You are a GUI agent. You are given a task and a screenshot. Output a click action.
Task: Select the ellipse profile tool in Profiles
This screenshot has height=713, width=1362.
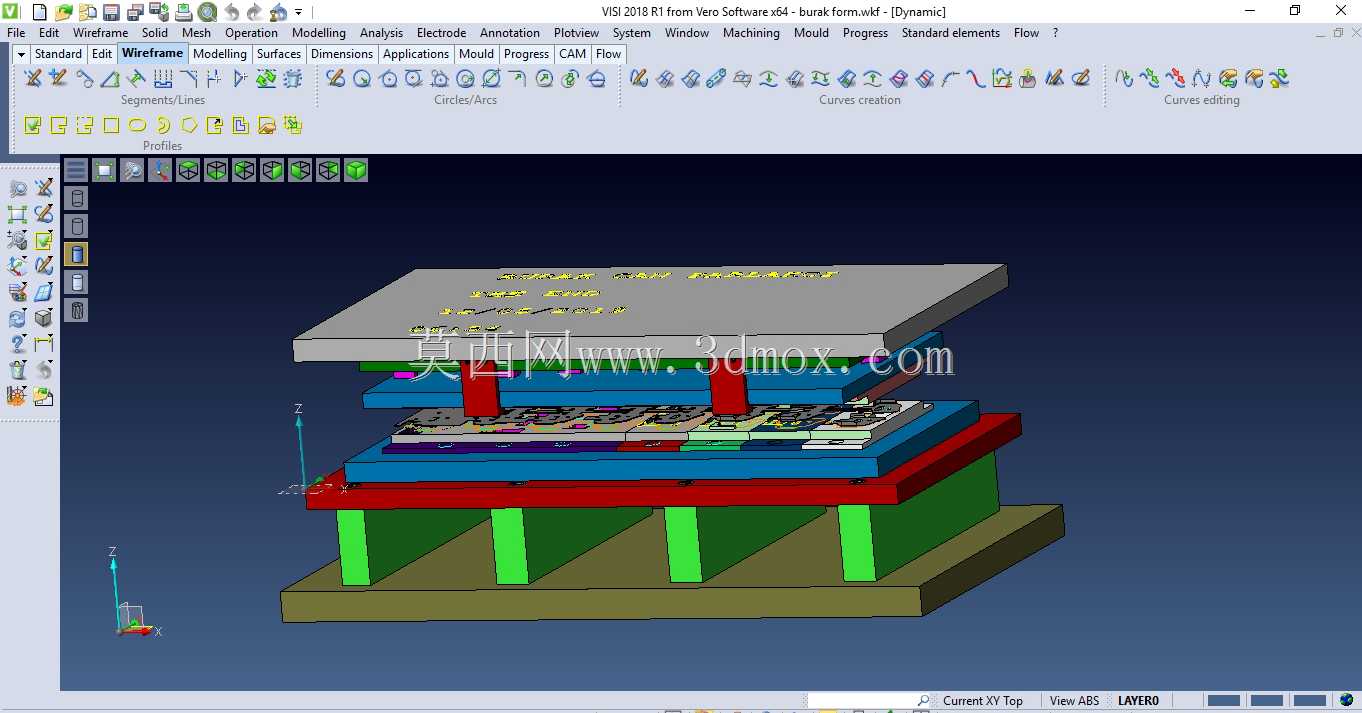coord(137,125)
